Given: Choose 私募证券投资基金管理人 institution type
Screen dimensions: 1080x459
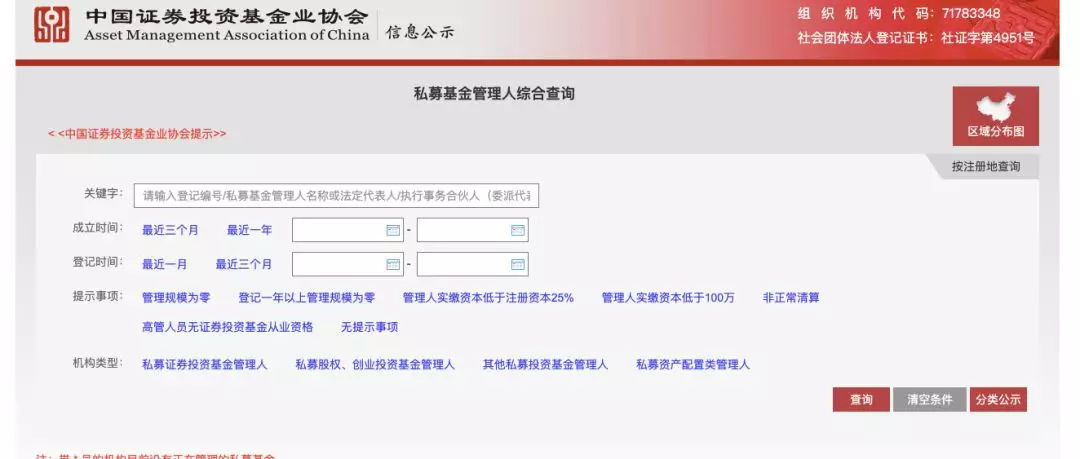Looking at the screenshot, I should [x=205, y=365].
